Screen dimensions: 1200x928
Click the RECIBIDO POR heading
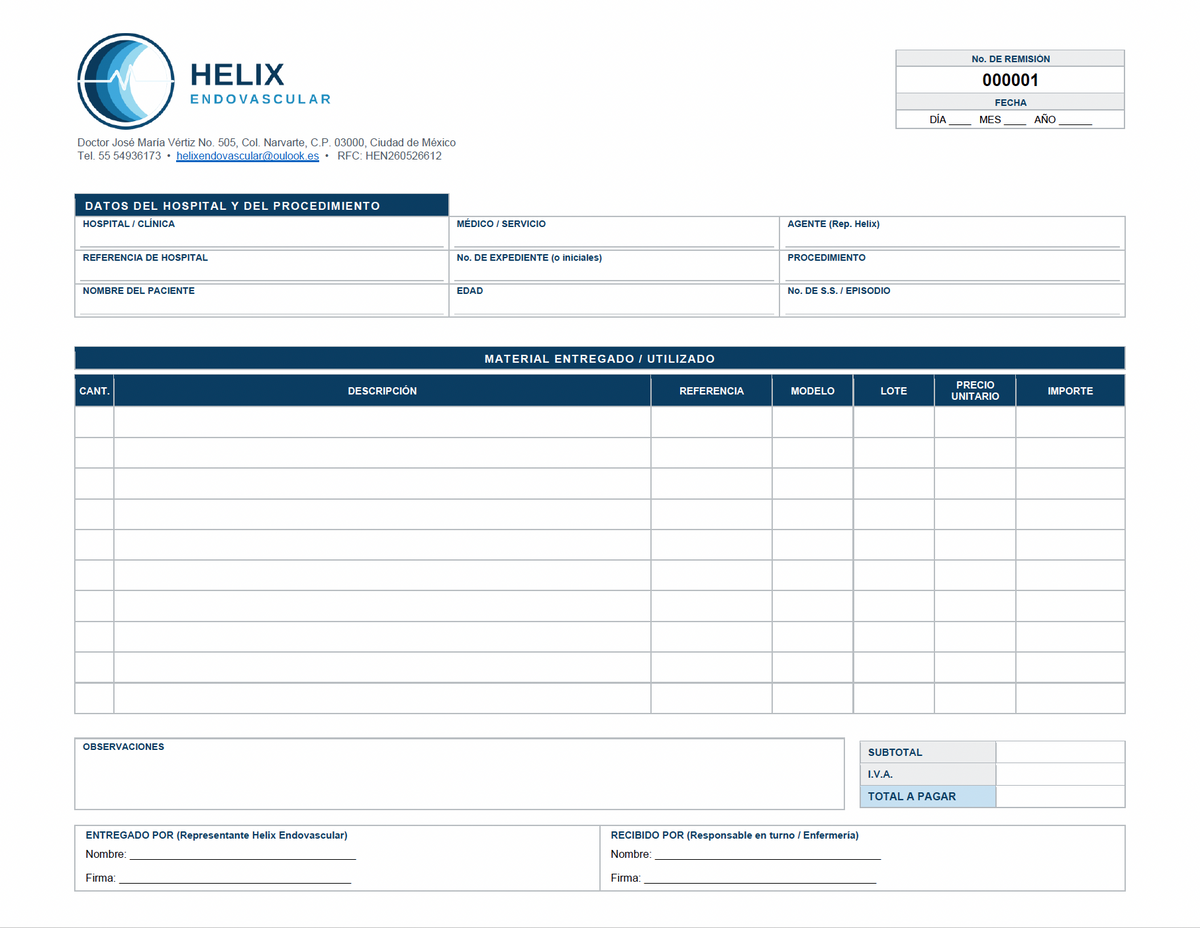735,835
